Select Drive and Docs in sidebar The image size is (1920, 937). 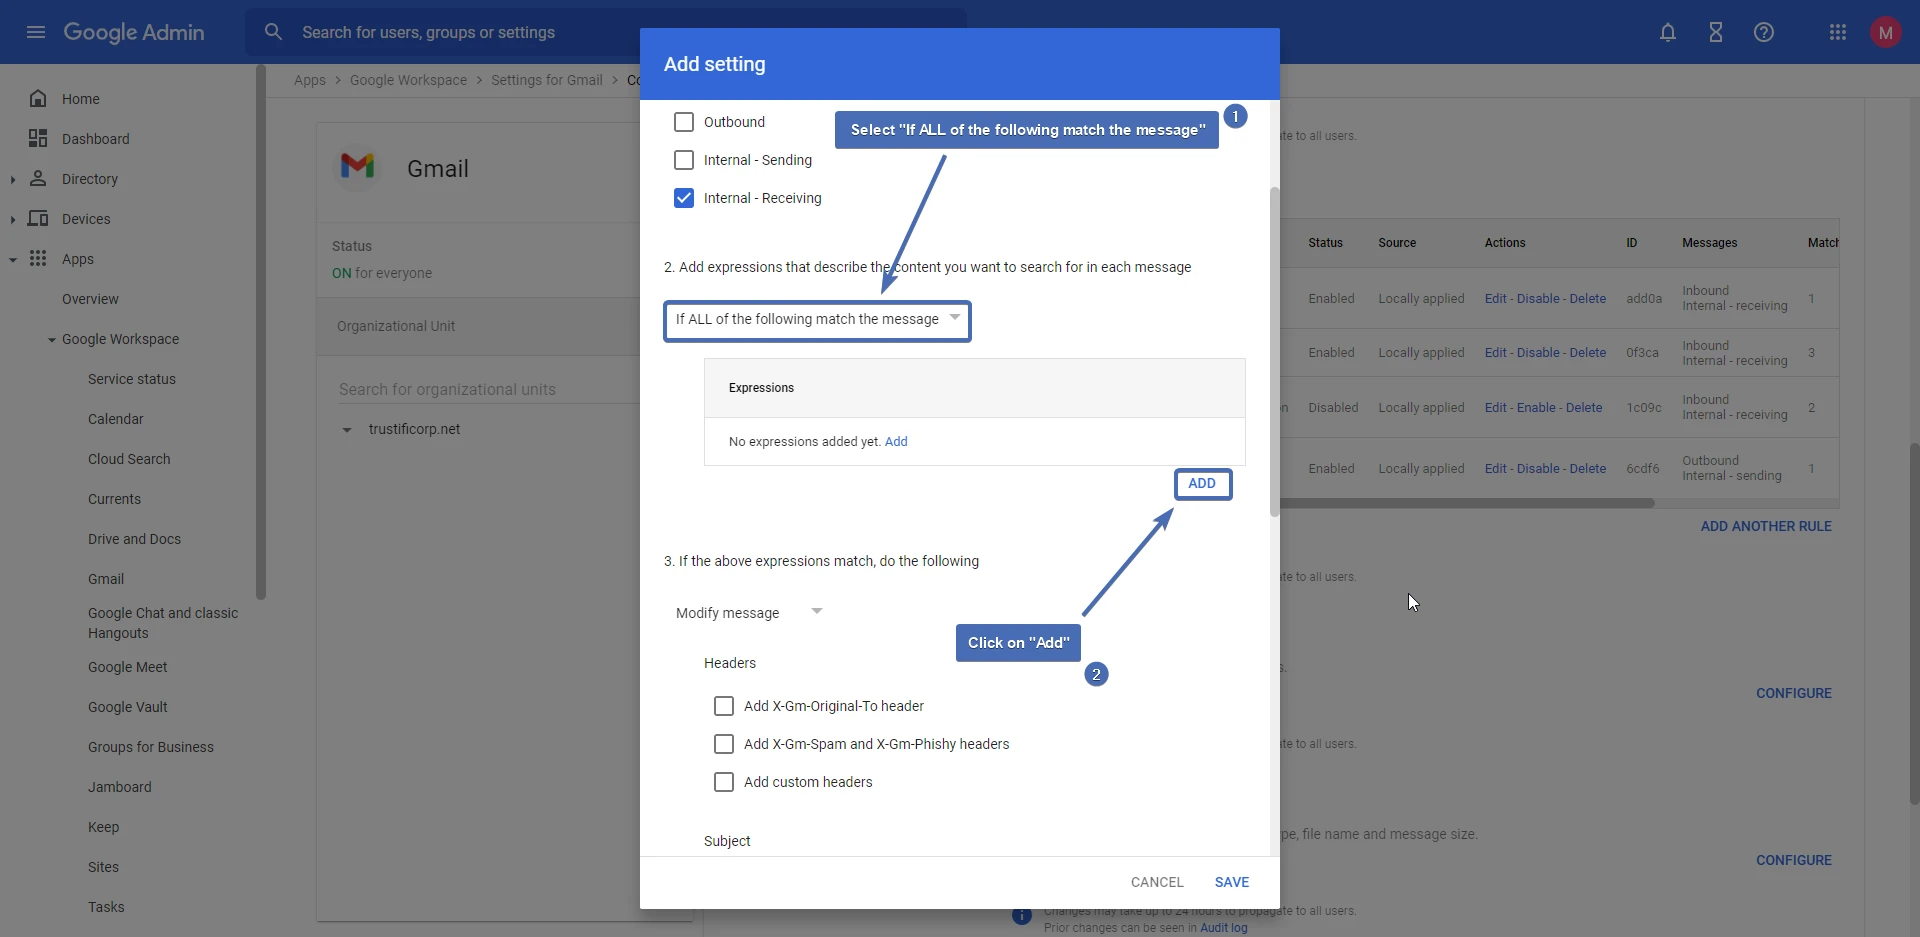point(134,539)
